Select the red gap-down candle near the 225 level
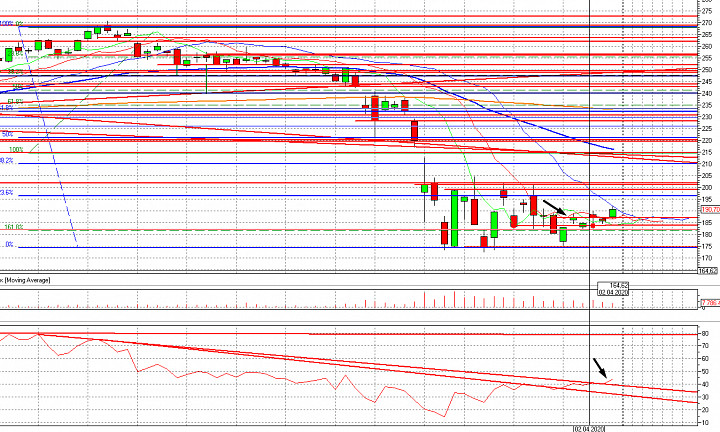 click(x=414, y=130)
